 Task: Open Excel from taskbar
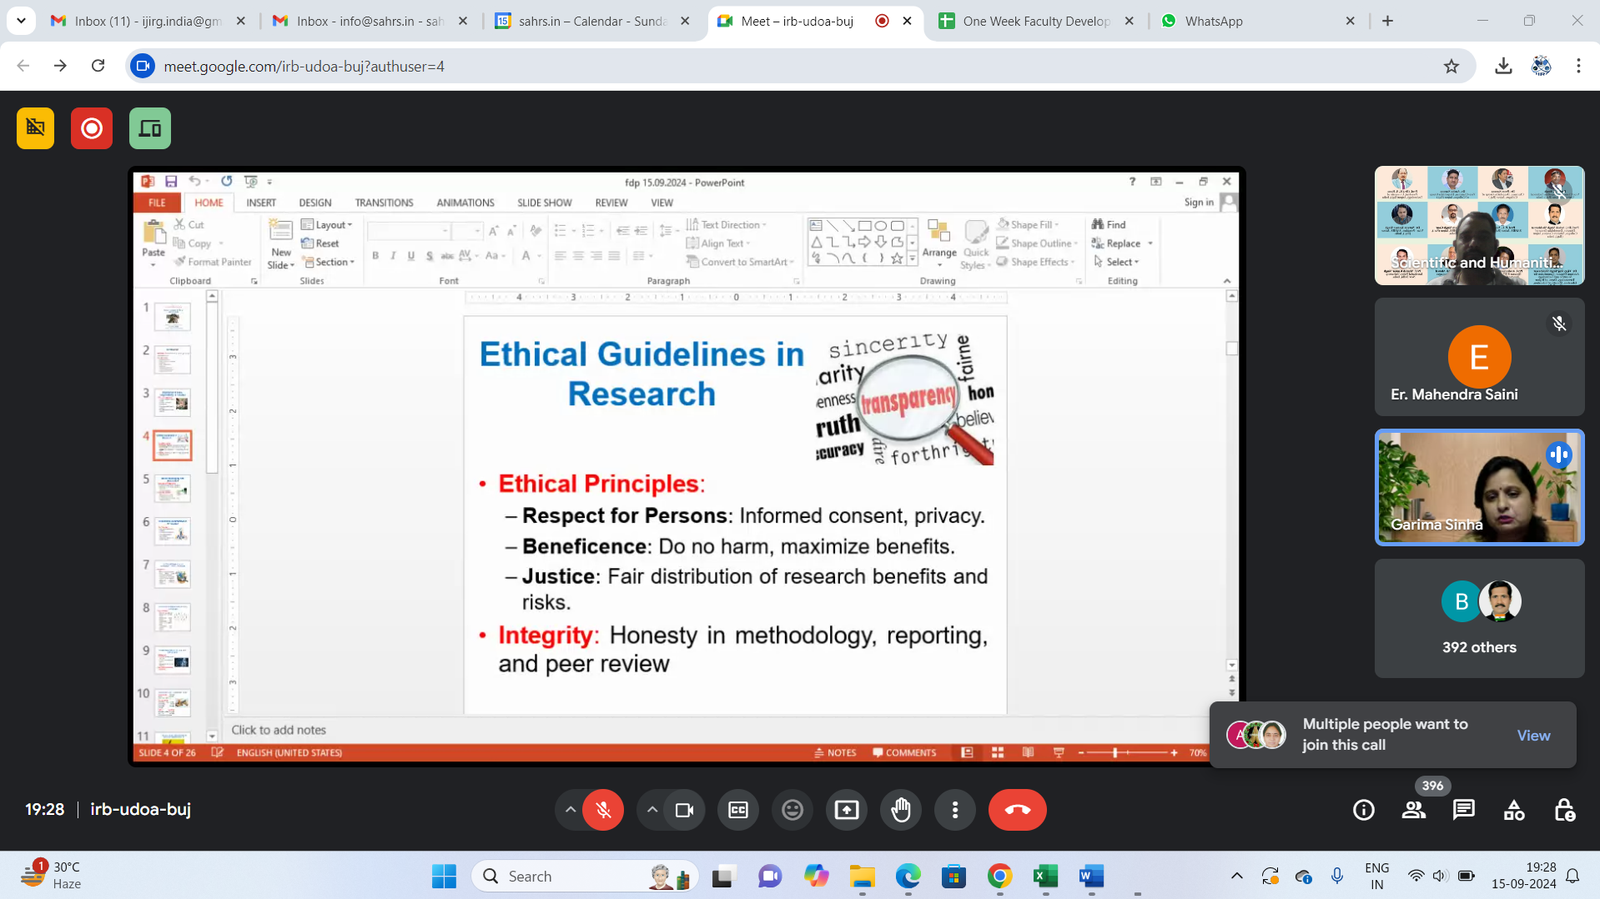[x=1046, y=877]
